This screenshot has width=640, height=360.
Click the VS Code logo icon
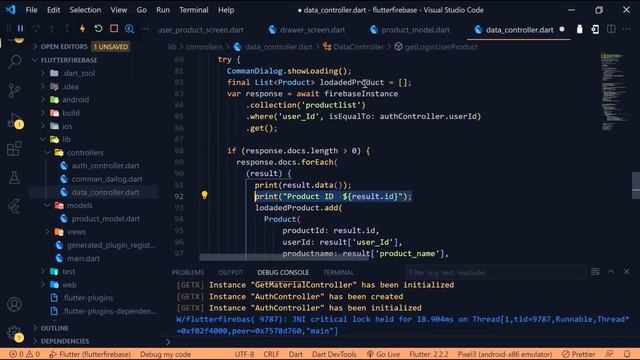[11, 9]
